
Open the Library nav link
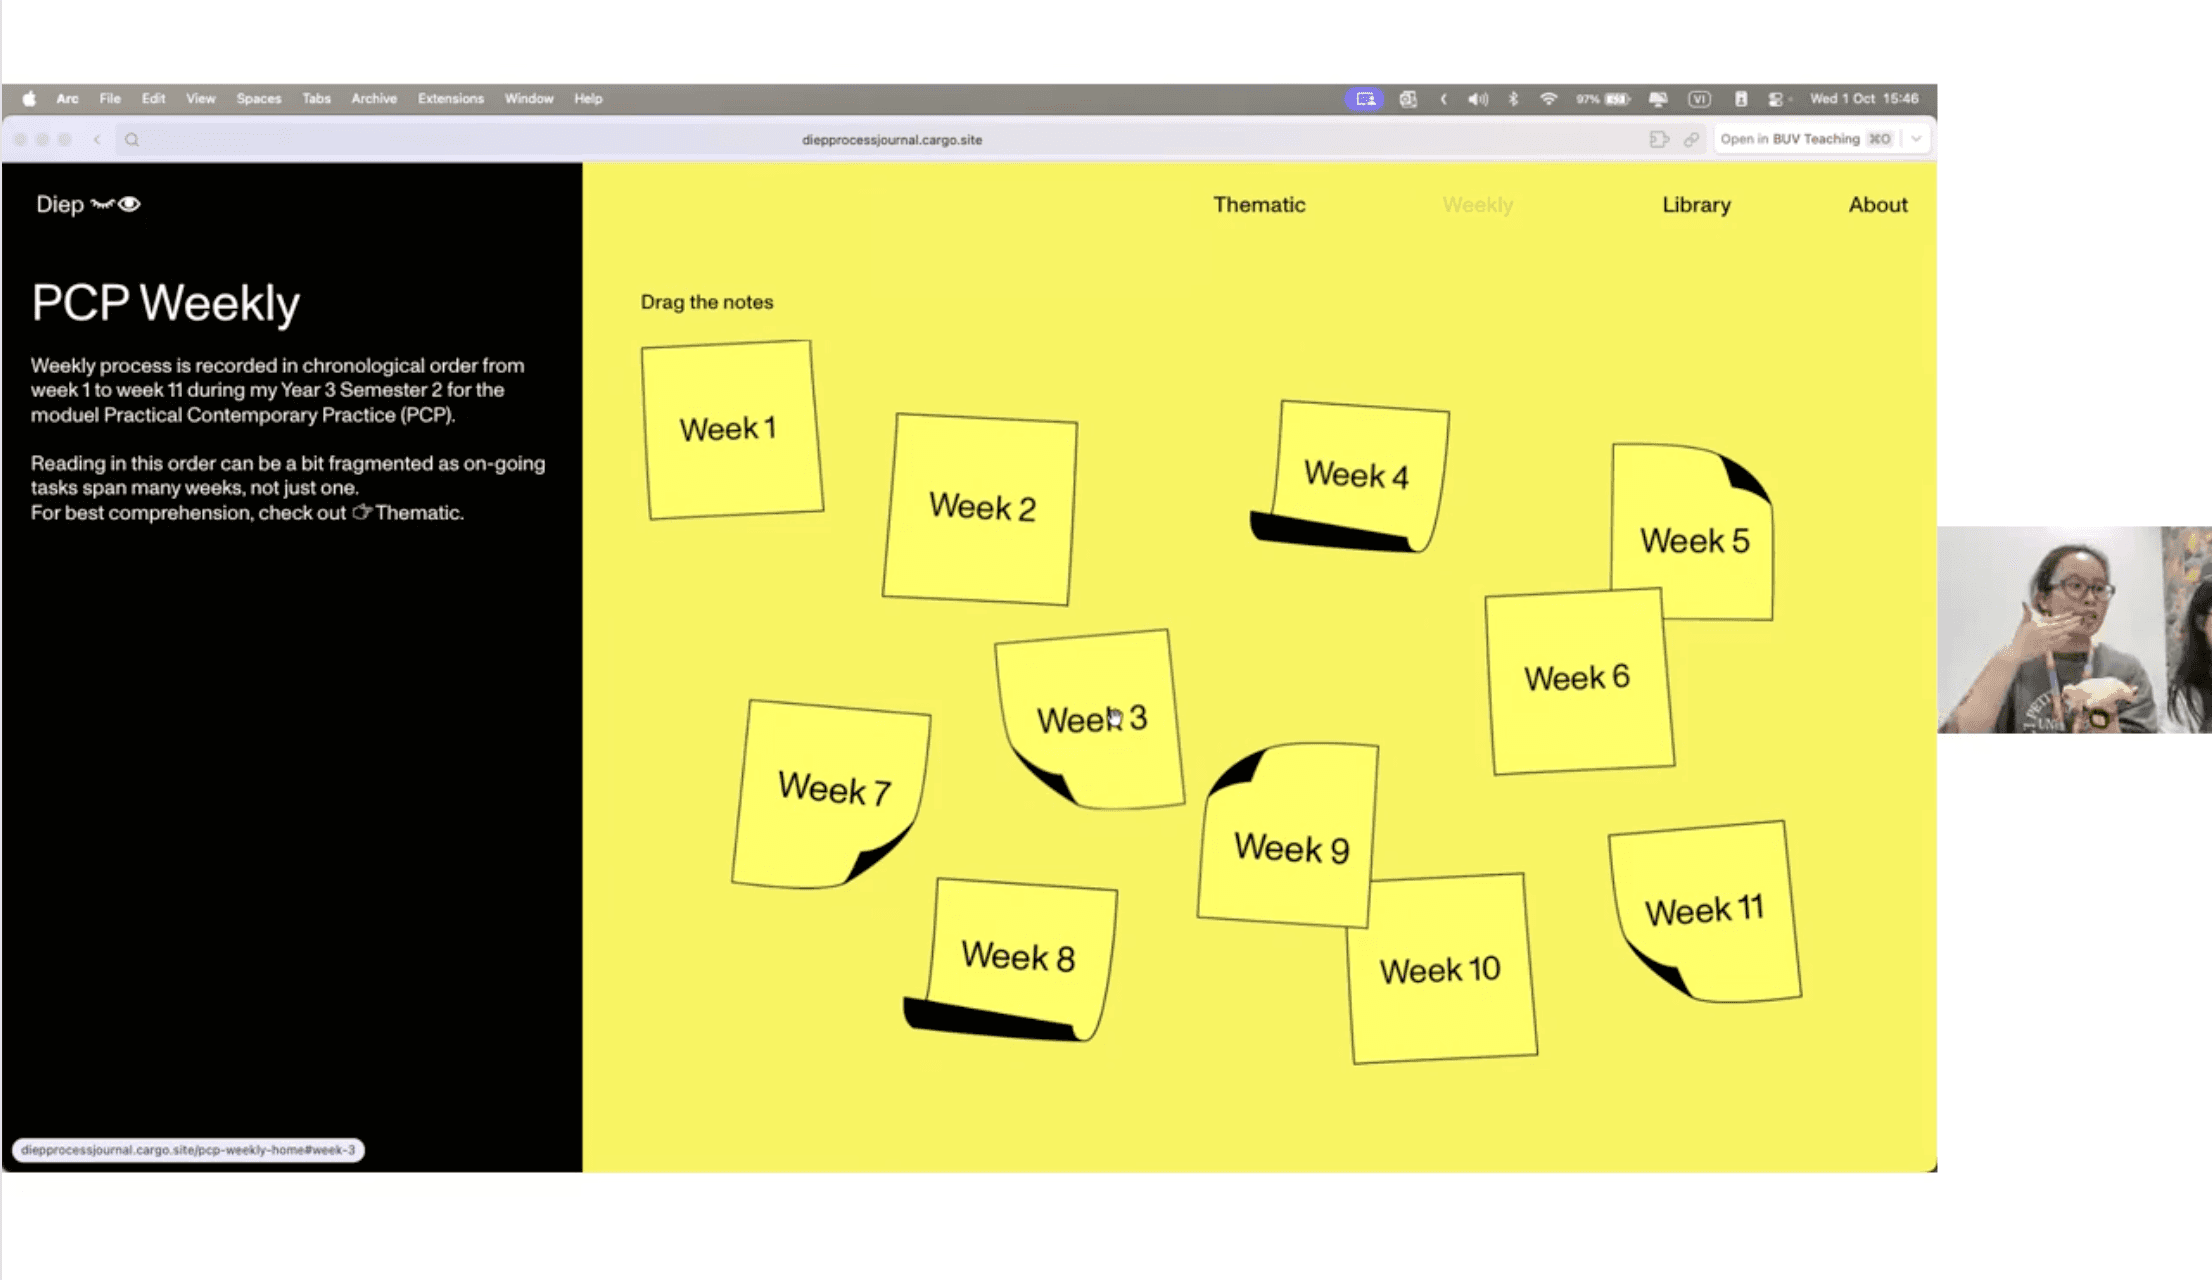click(x=1696, y=204)
